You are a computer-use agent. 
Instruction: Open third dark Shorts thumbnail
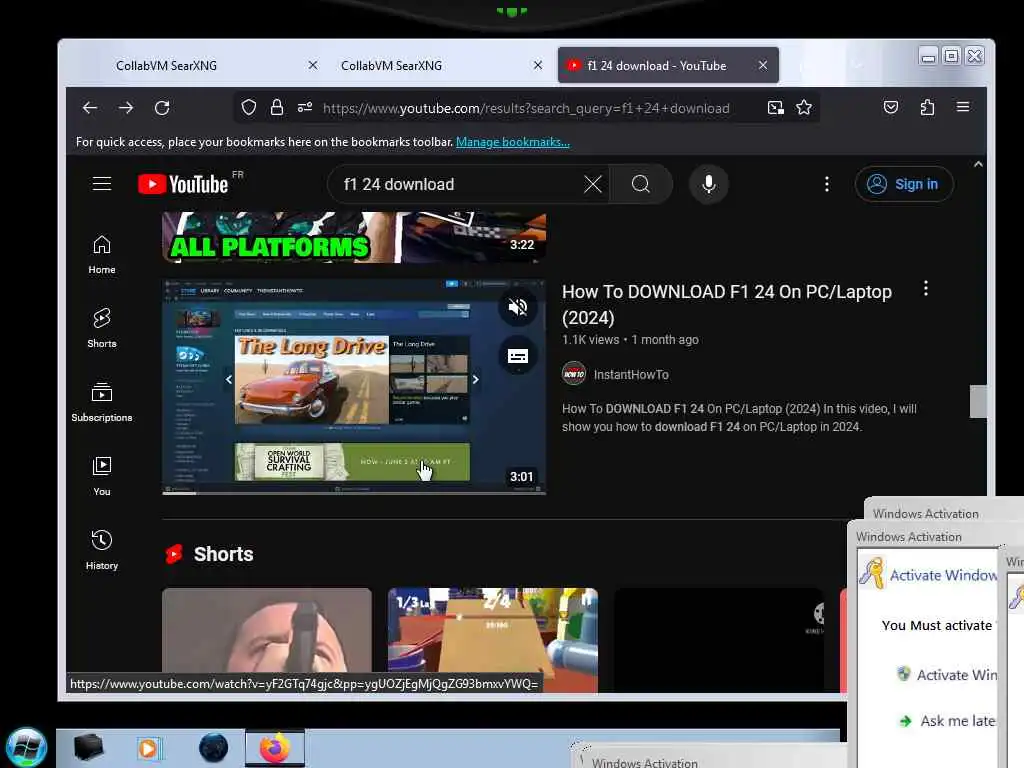(x=719, y=639)
